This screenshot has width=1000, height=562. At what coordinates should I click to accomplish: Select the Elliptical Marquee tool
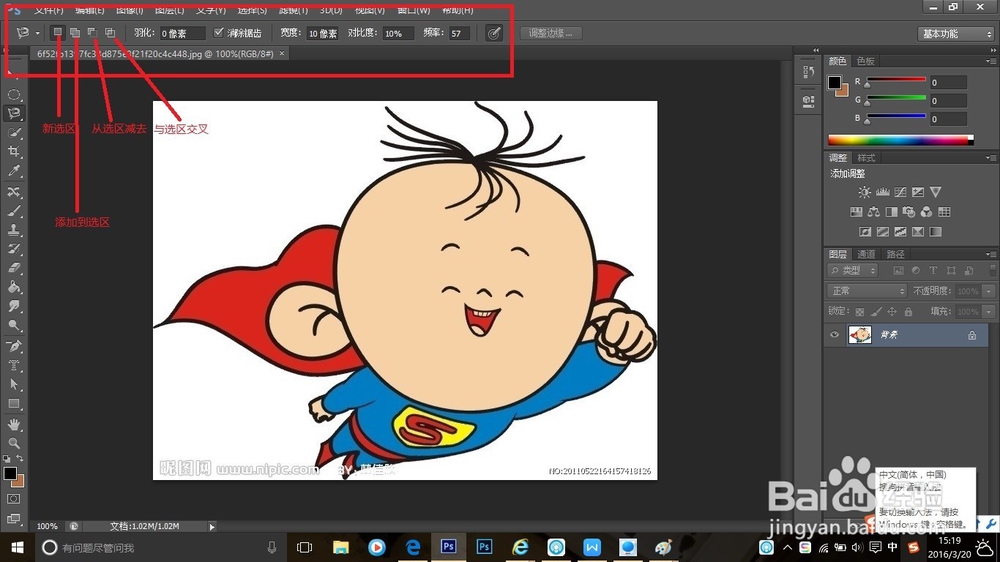14,94
